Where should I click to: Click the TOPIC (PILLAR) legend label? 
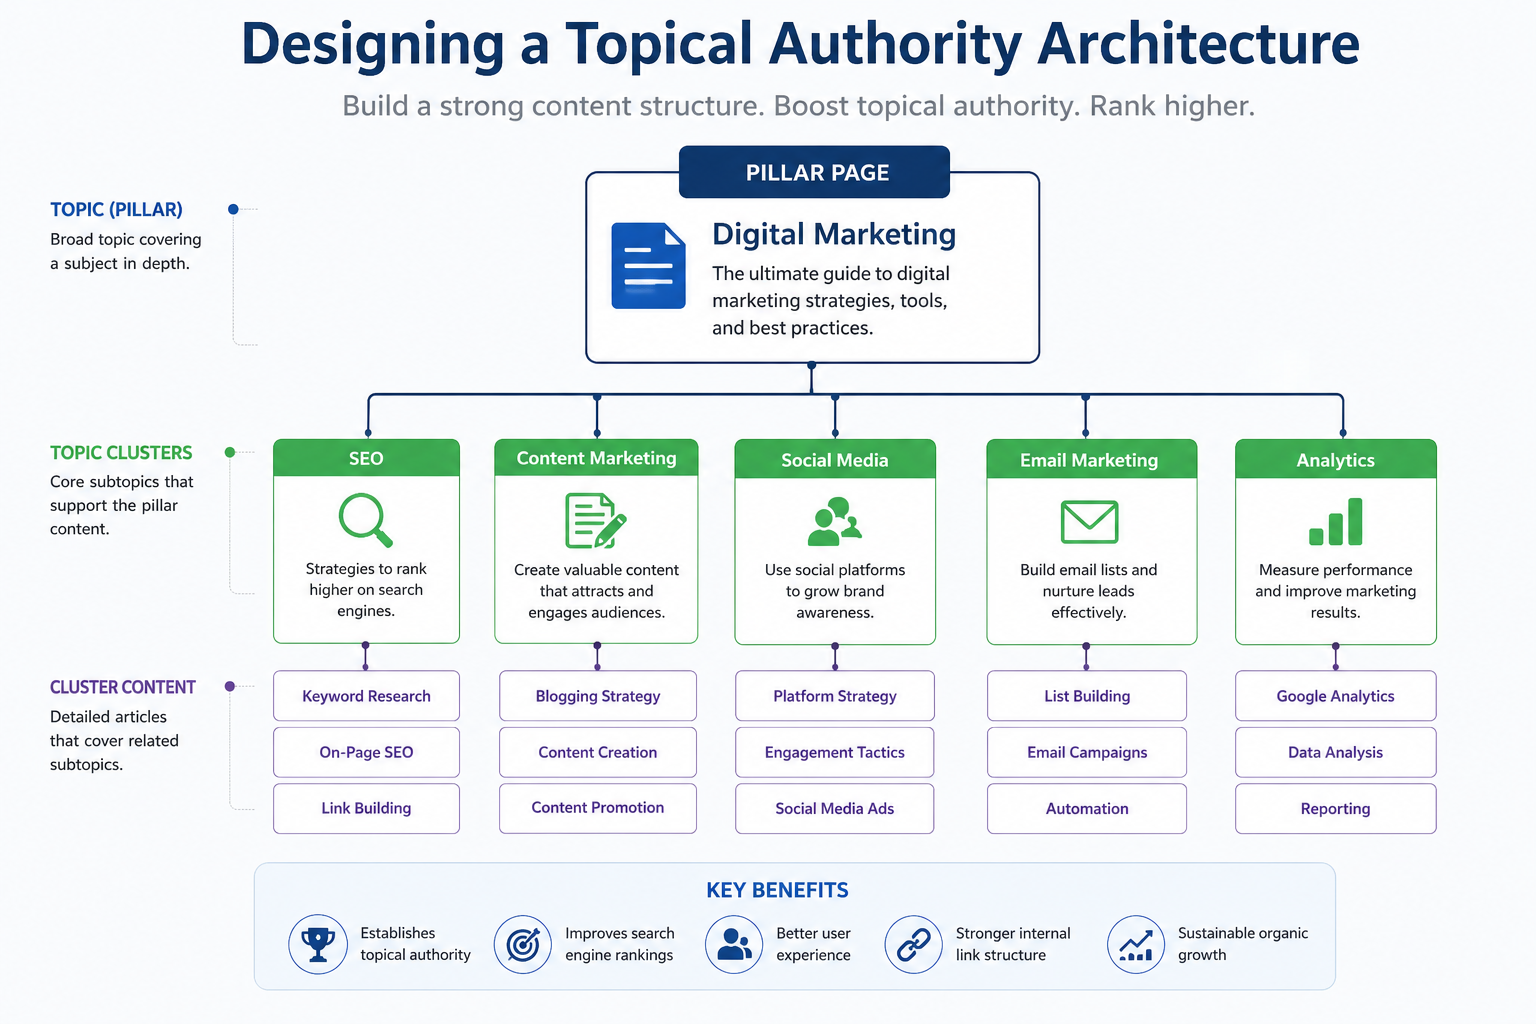click(x=116, y=209)
